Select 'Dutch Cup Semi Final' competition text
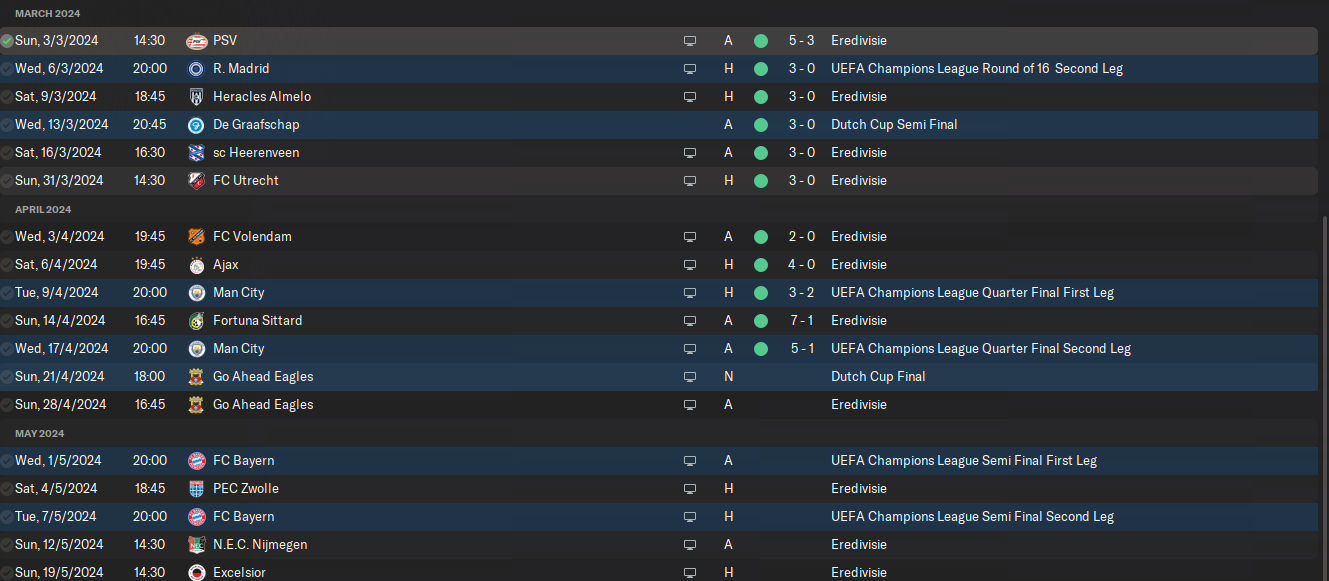1329x581 pixels. coord(894,125)
